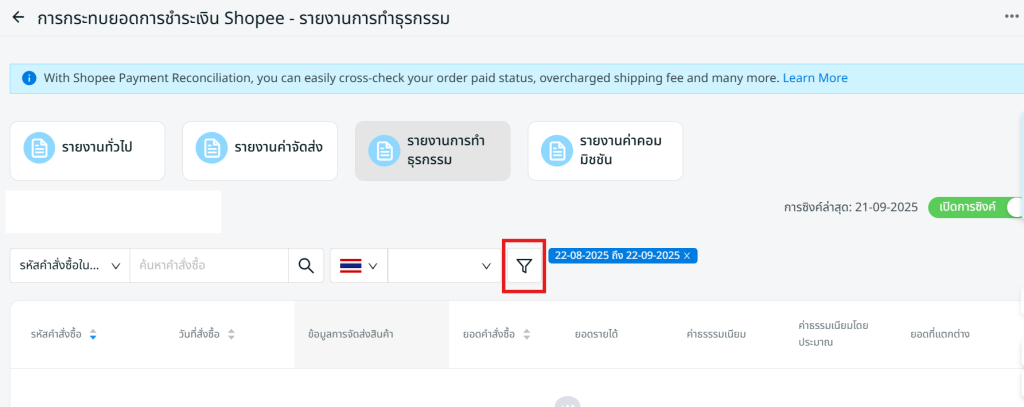Click the filter funnel icon
Image resolution: width=1024 pixels, height=407 pixels.
(x=524, y=266)
